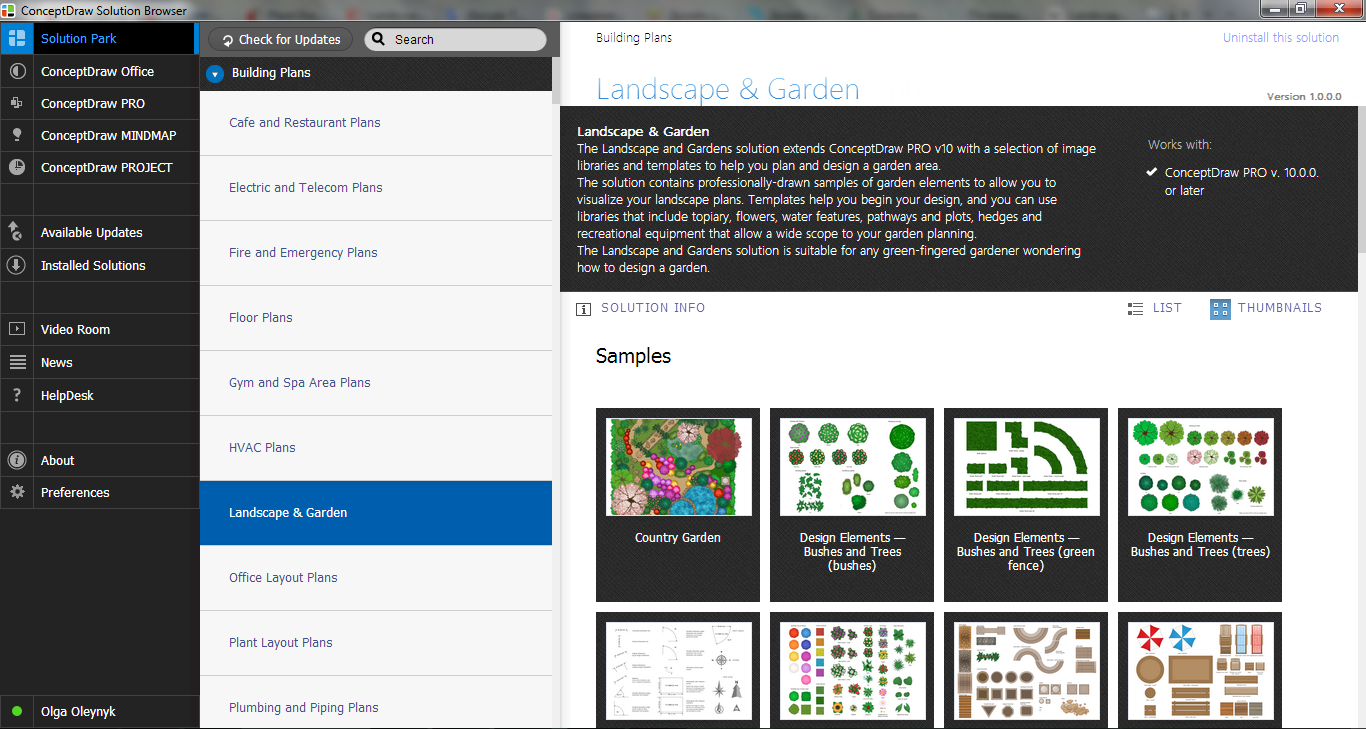Click the Installed Solutions download icon
Viewport: 1366px width, 729px height.
[x=16, y=265]
